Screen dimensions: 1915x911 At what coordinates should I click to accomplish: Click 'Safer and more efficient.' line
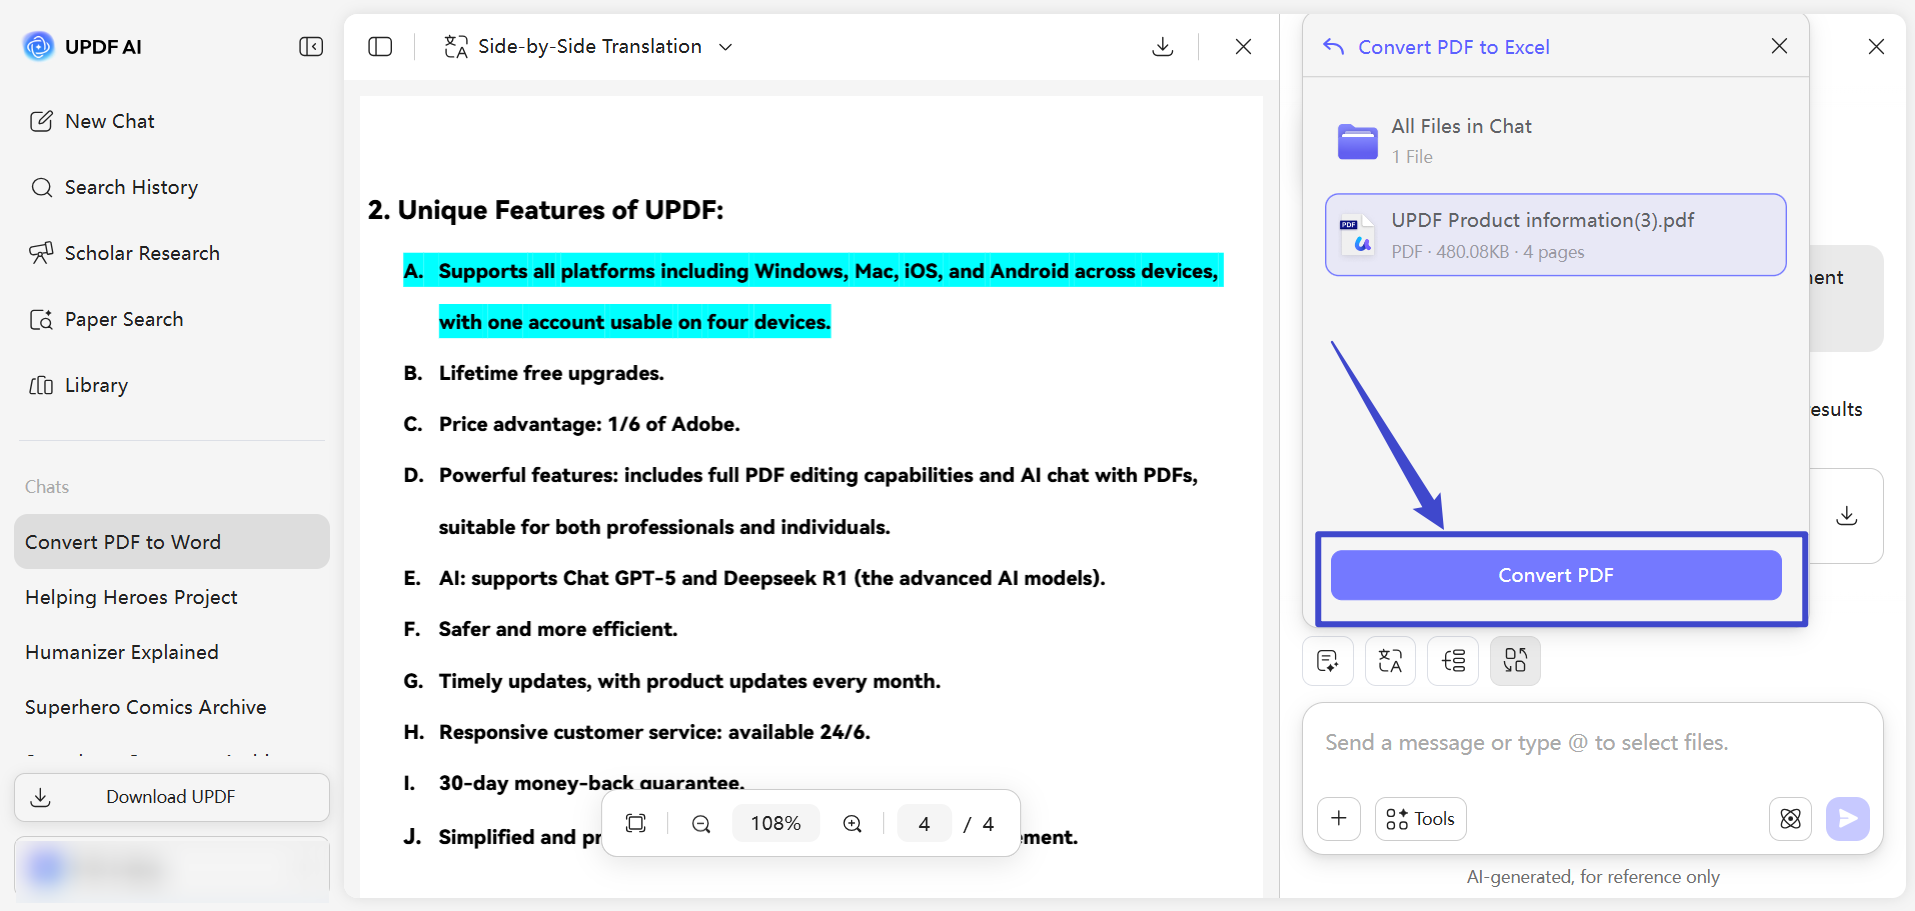(x=558, y=629)
